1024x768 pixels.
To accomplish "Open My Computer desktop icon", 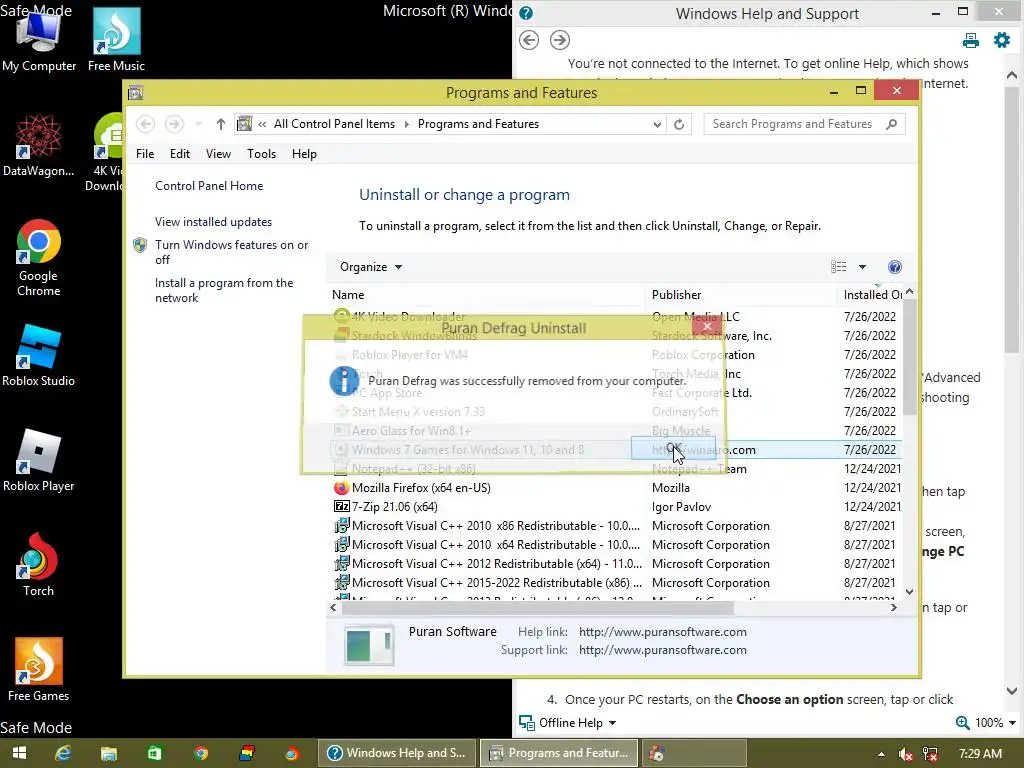I will point(39,40).
